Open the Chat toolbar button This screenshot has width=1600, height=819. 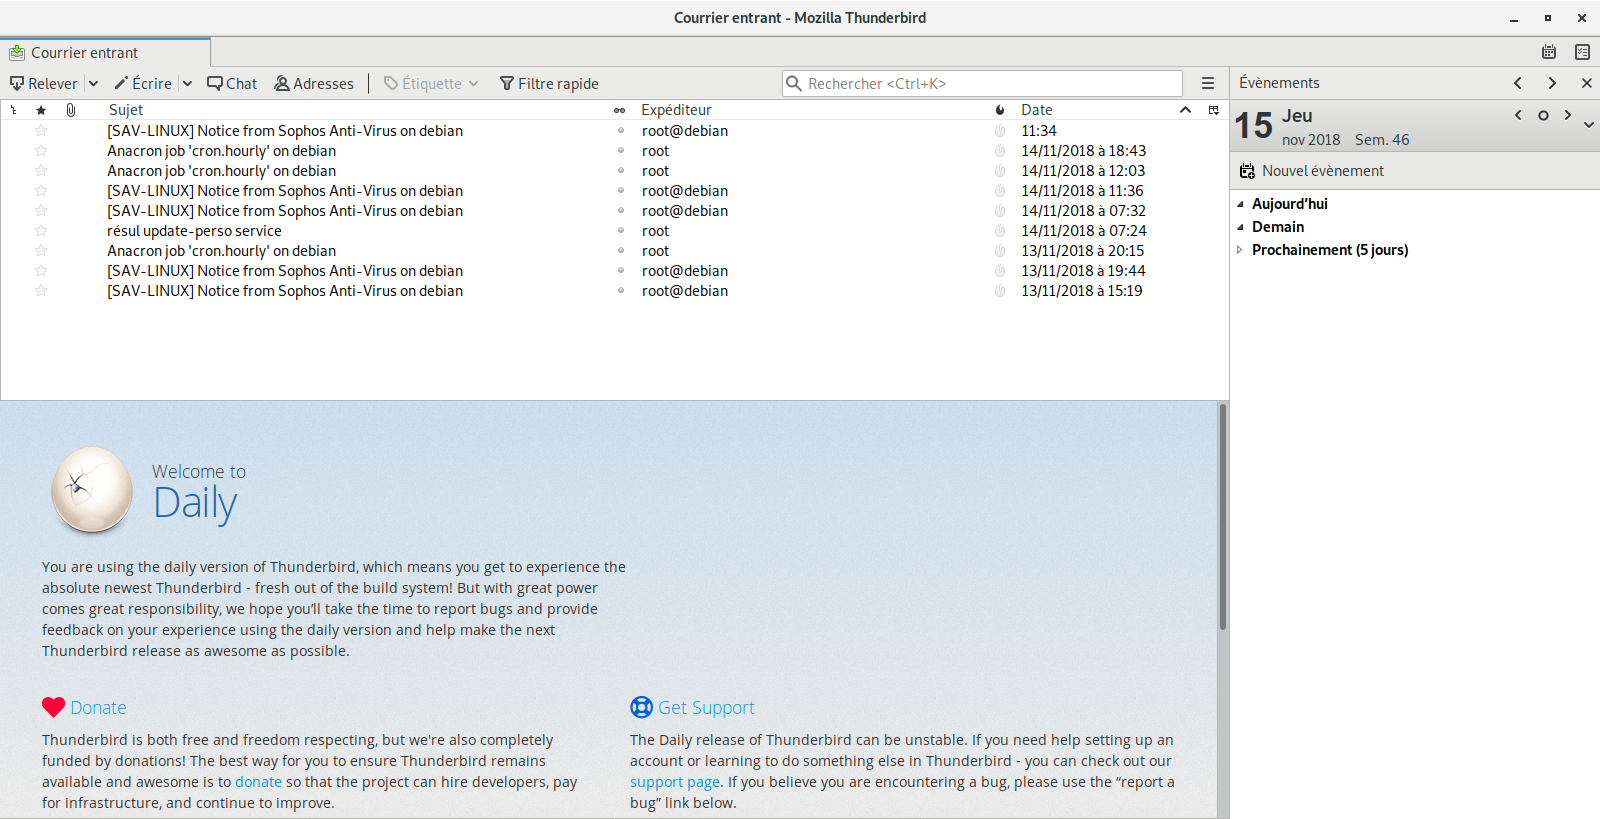(x=232, y=84)
